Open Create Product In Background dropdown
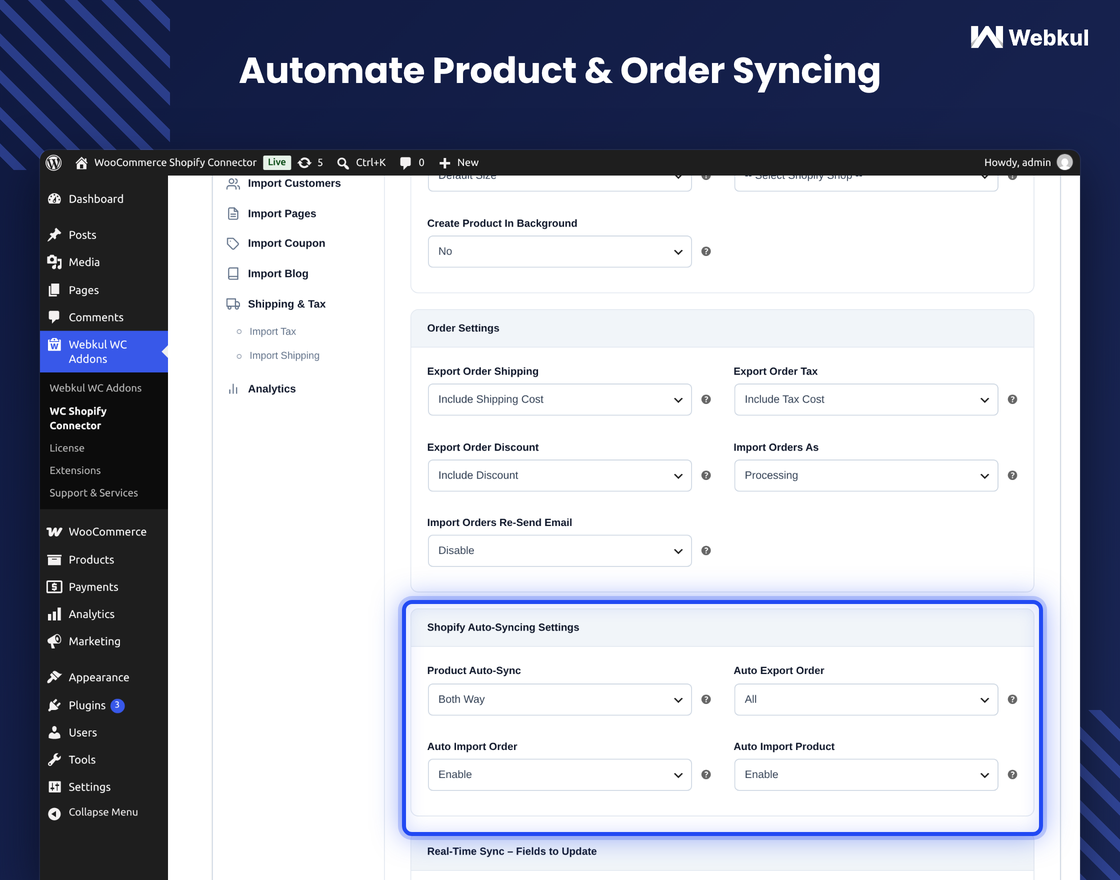 (x=559, y=251)
